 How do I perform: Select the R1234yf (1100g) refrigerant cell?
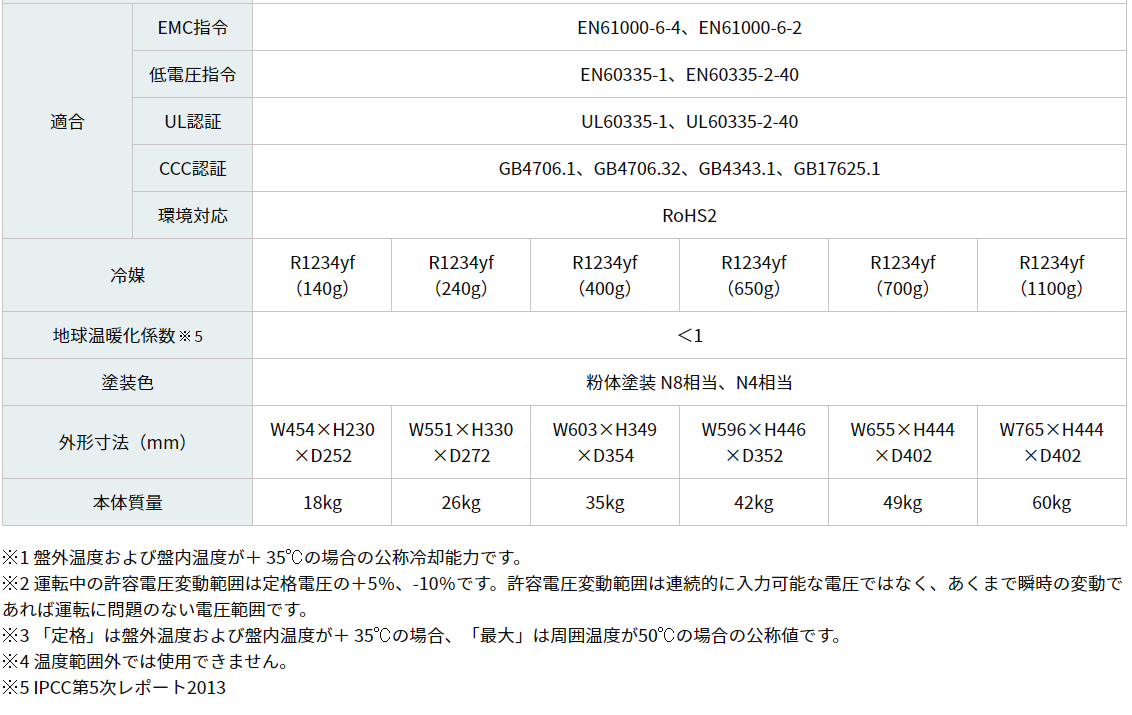(x=1051, y=275)
